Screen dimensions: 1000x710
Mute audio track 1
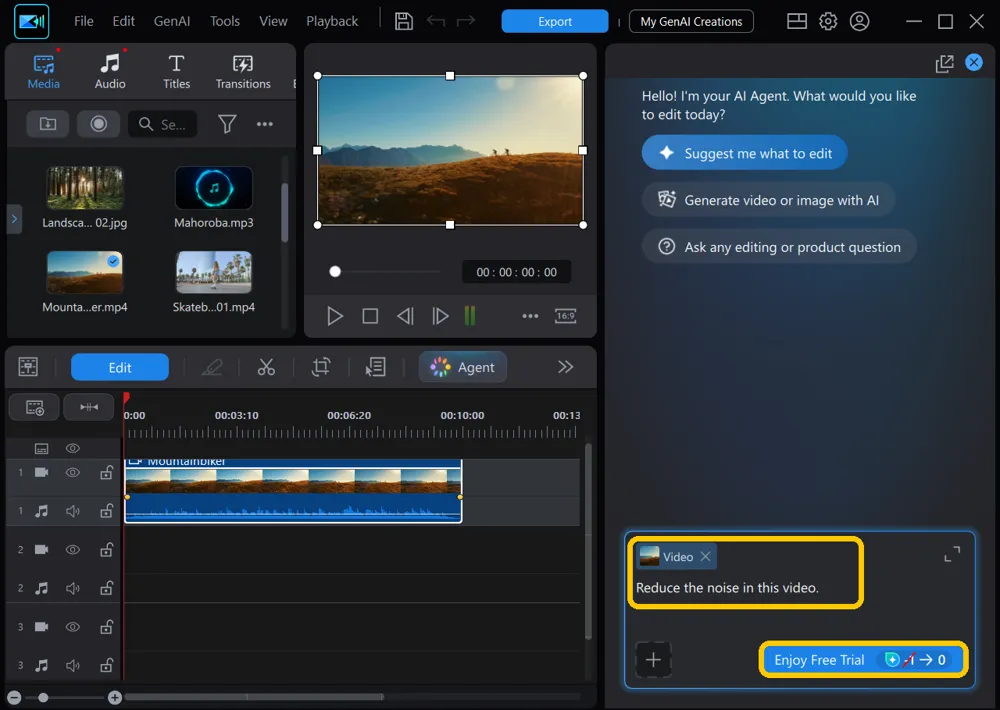click(73, 511)
